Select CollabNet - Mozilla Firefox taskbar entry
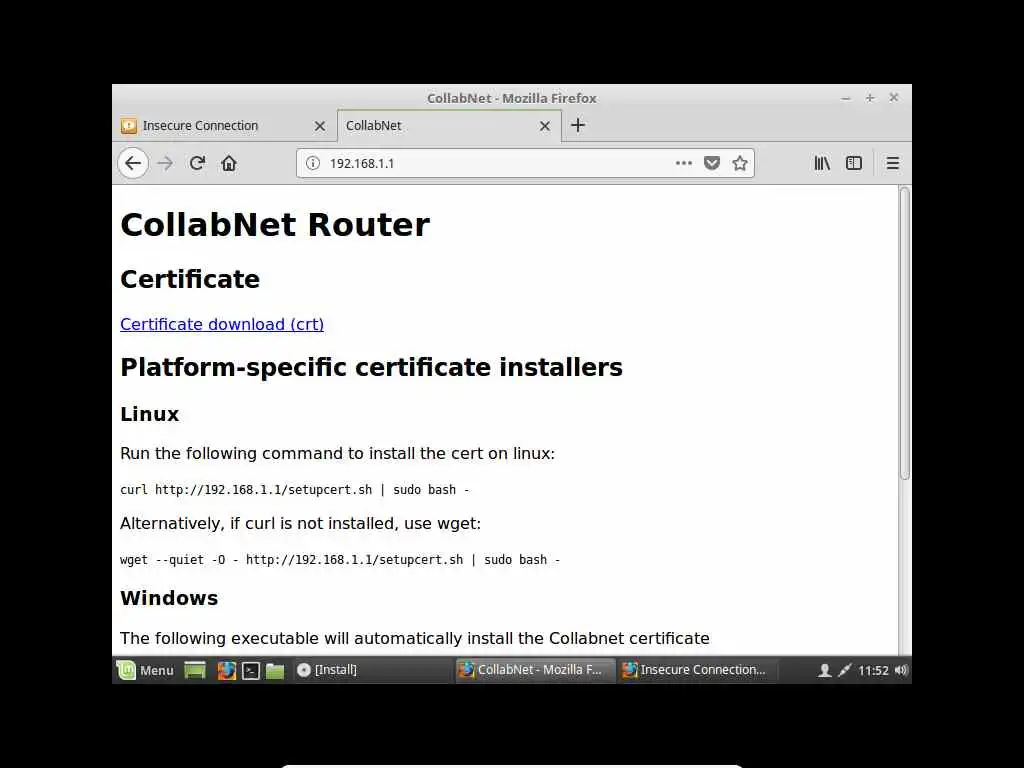 point(536,670)
